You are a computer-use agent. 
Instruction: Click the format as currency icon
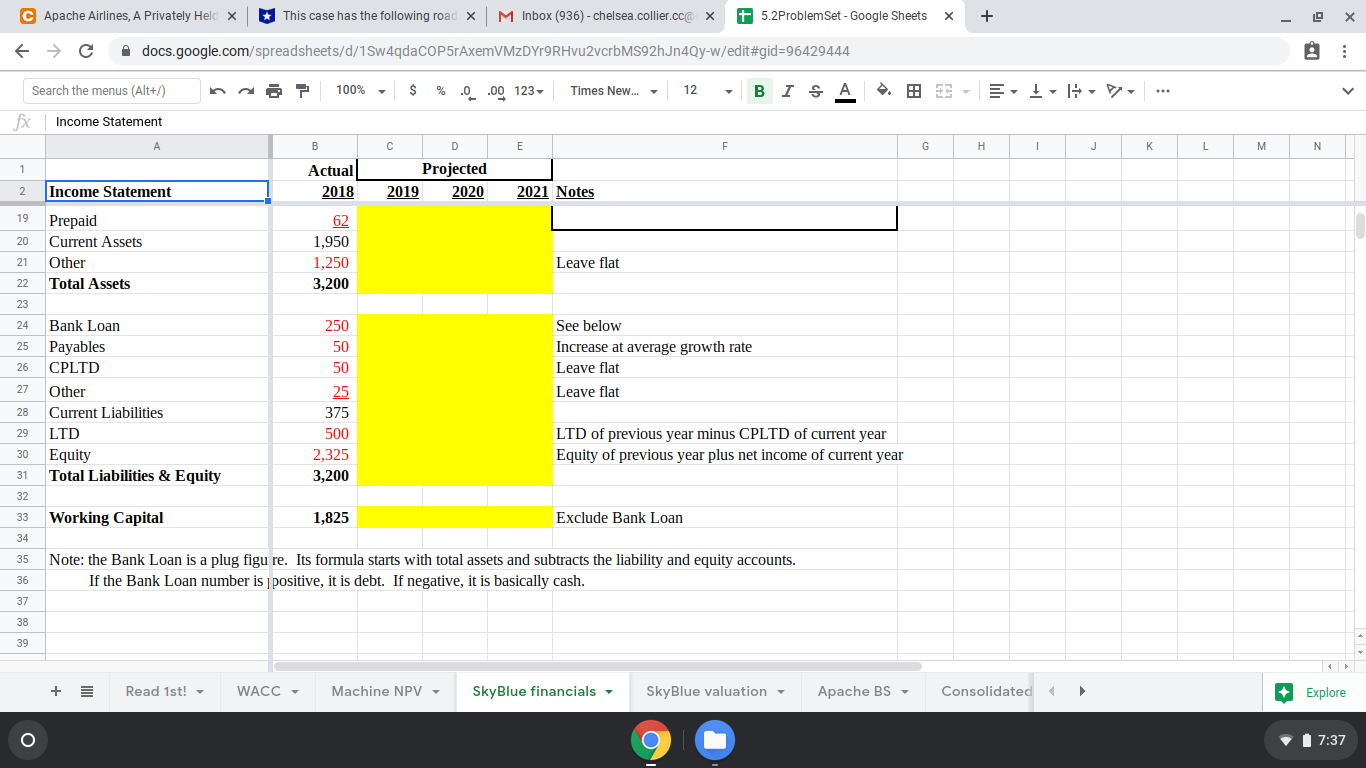411,90
